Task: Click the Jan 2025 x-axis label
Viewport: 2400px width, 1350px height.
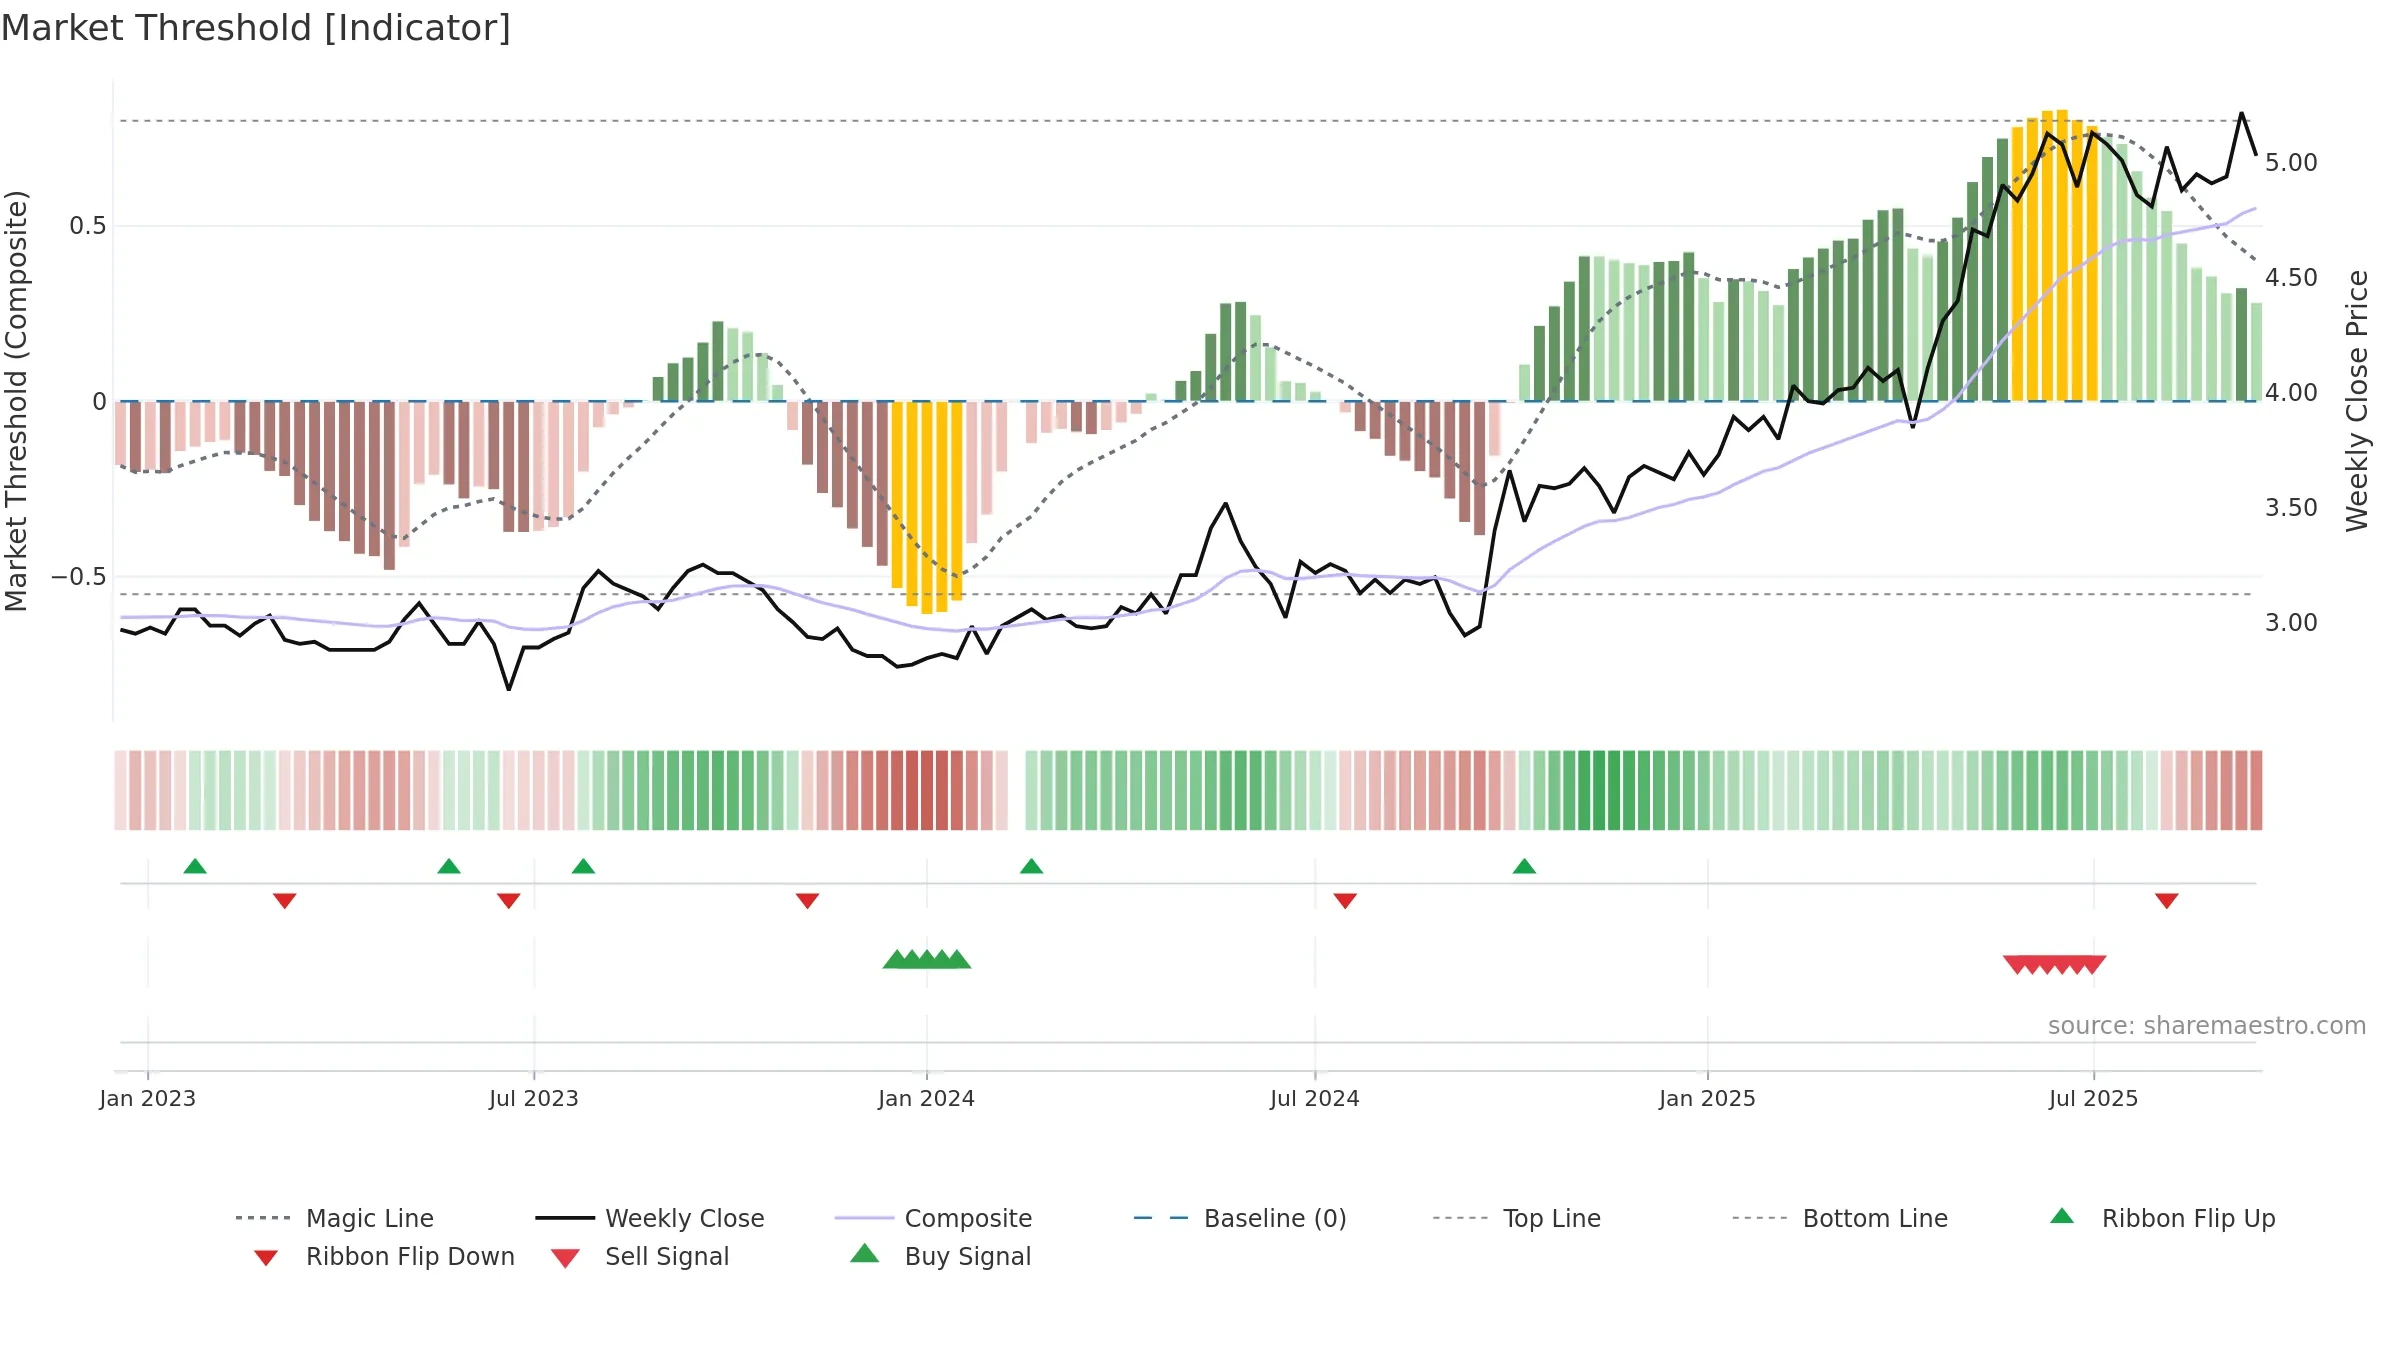Action: click(x=1708, y=1098)
